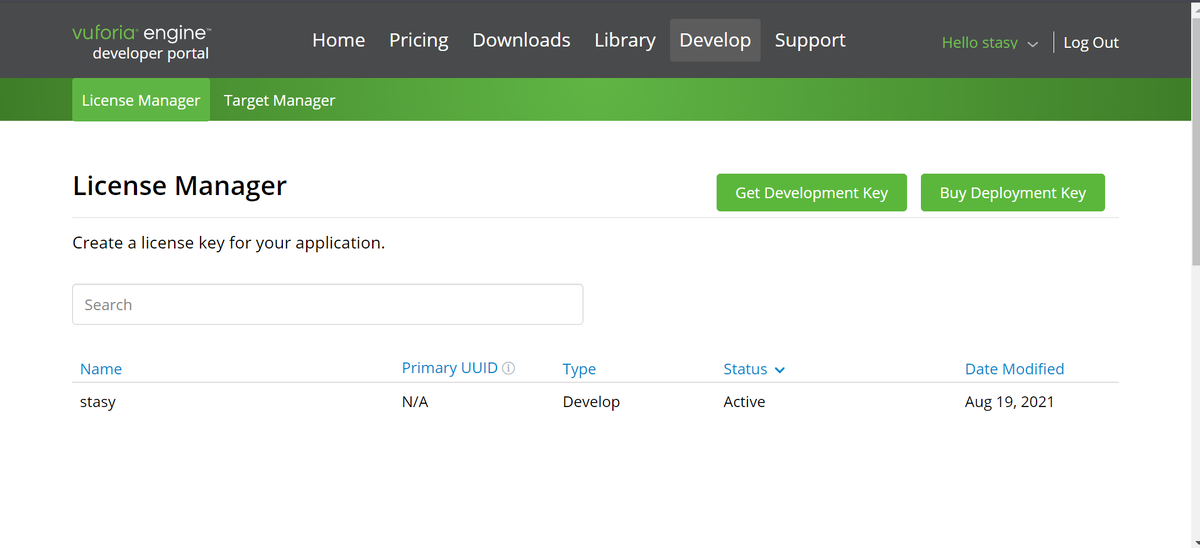This screenshot has width=1200, height=548.
Task: Switch to the Target Manager tab
Action: coord(279,100)
